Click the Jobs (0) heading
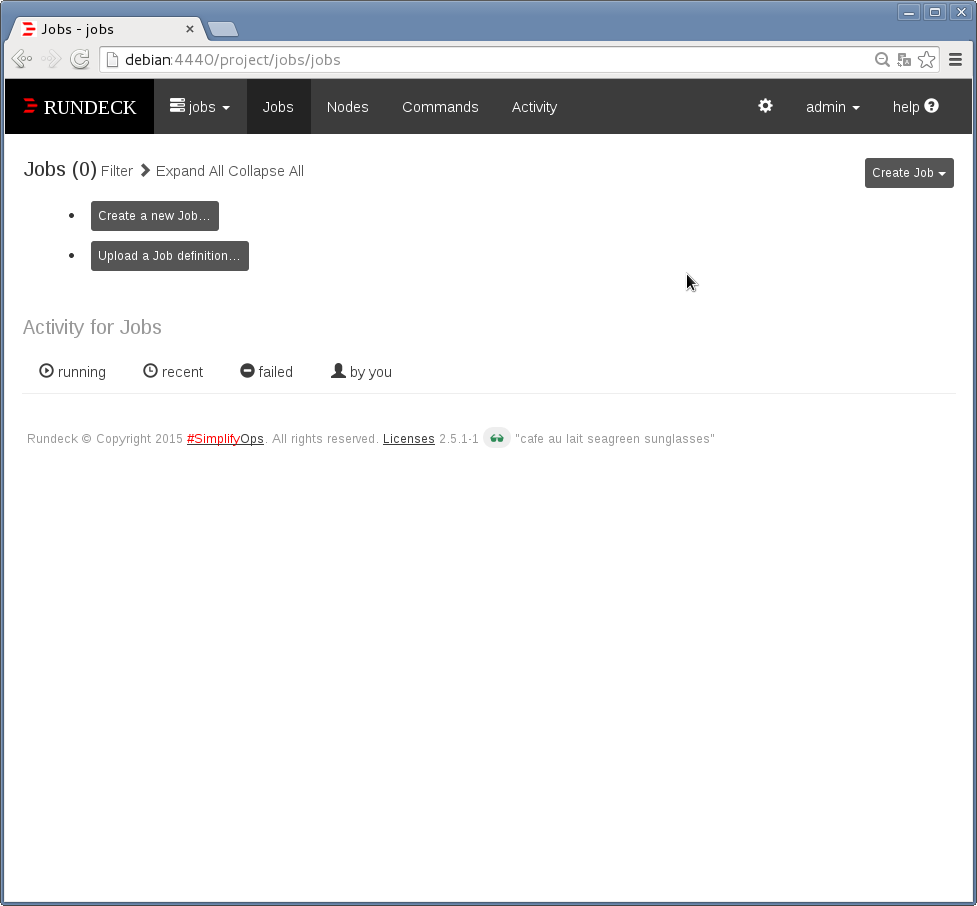Viewport: 977px width, 906px height. [x=60, y=169]
